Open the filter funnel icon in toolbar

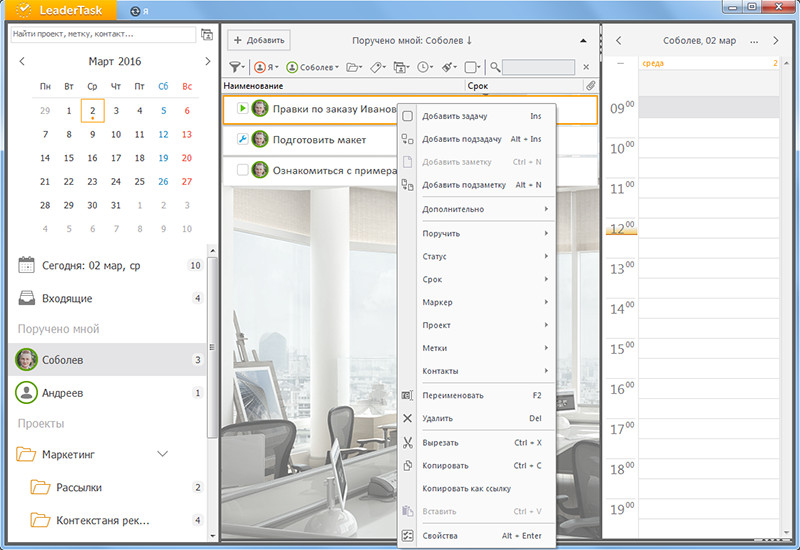click(236, 67)
